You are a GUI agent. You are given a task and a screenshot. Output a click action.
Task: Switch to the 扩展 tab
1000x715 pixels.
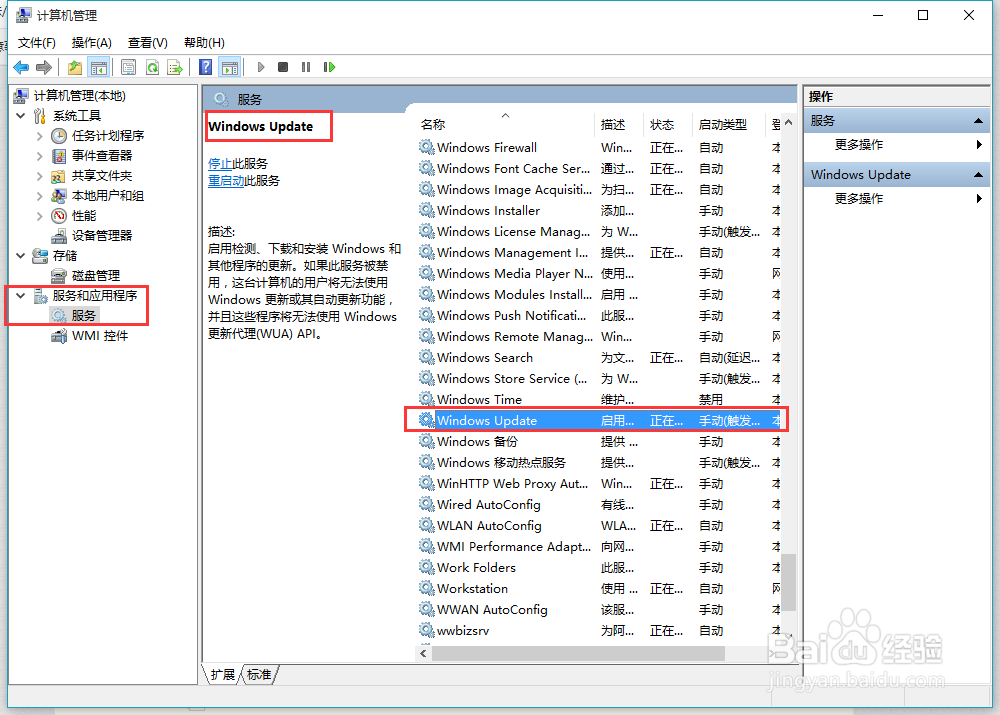223,675
